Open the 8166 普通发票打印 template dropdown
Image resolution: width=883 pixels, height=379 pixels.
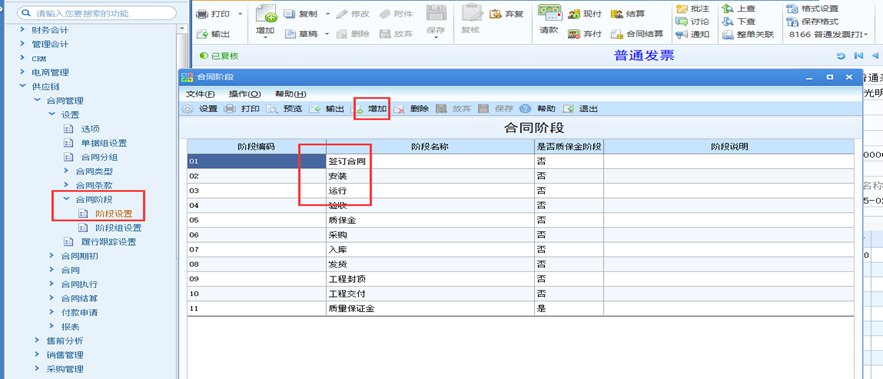click(865, 34)
